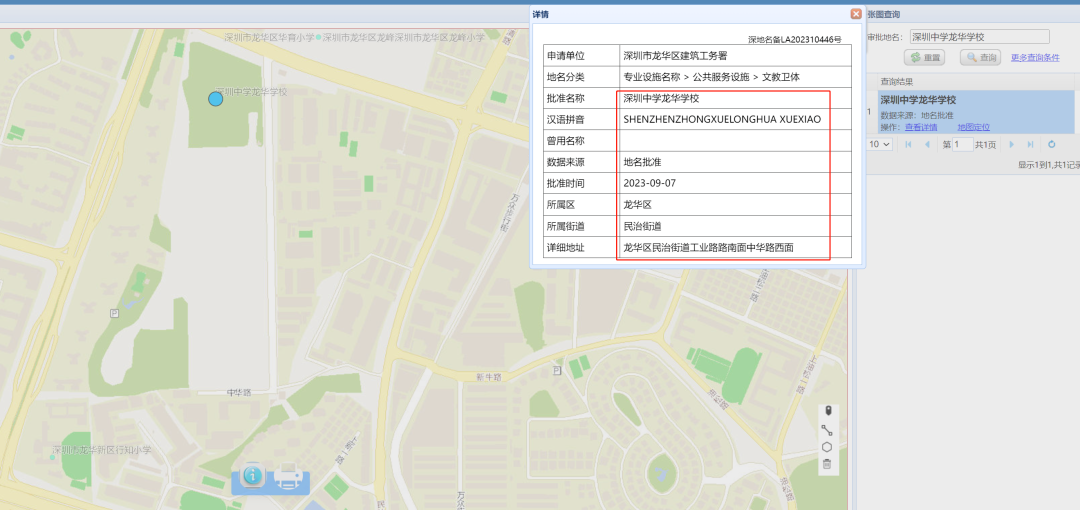Click the blue location marker on map
The height and width of the screenshot is (510, 1080).
coord(215,99)
